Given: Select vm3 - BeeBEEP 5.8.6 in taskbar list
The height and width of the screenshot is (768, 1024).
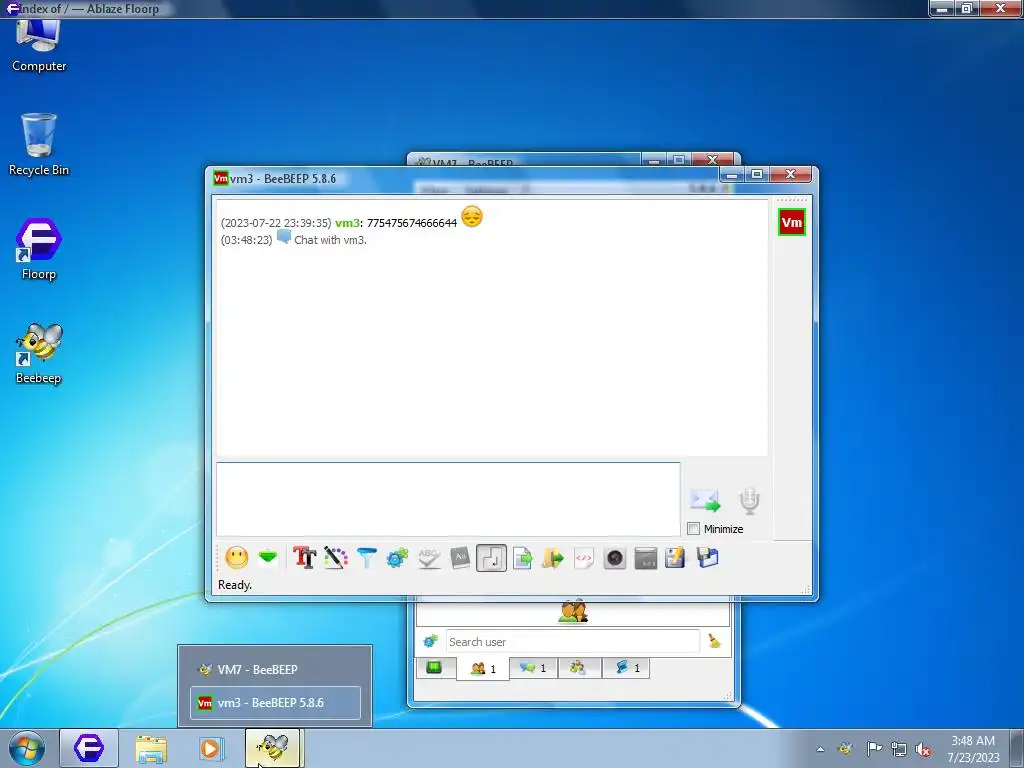Looking at the screenshot, I should 275,703.
